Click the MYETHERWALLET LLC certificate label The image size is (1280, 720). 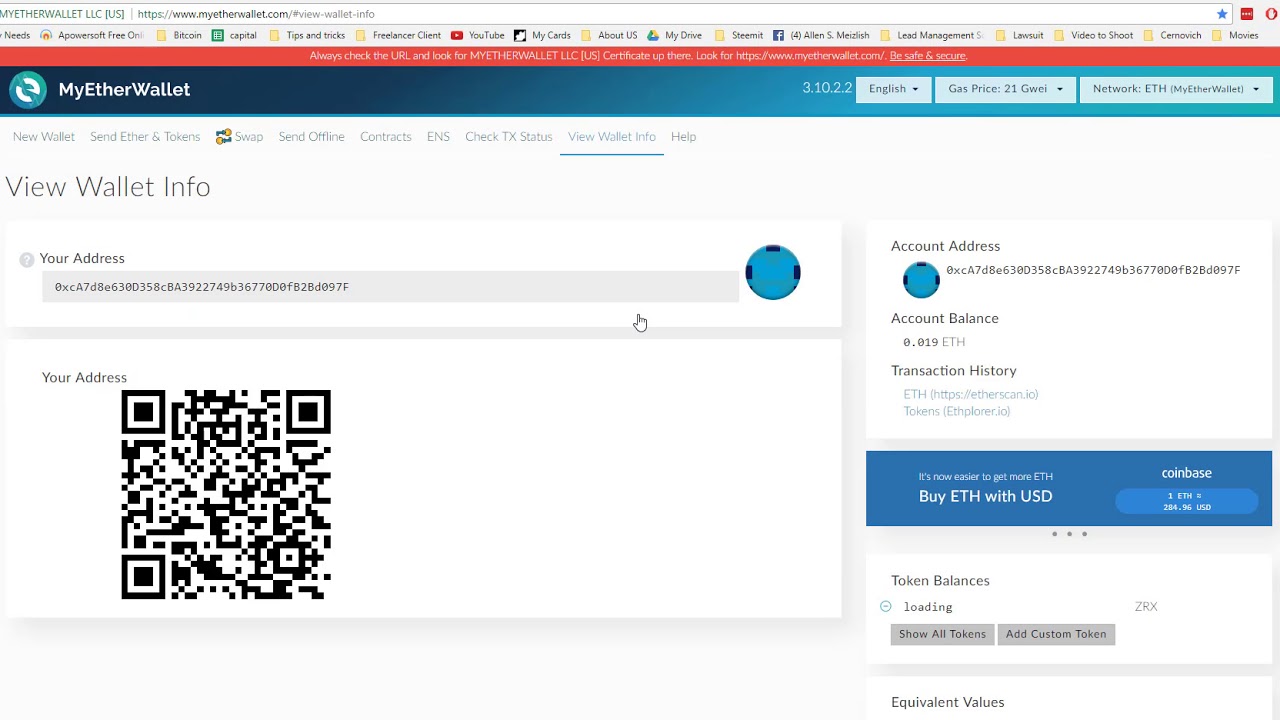tap(62, 14)
